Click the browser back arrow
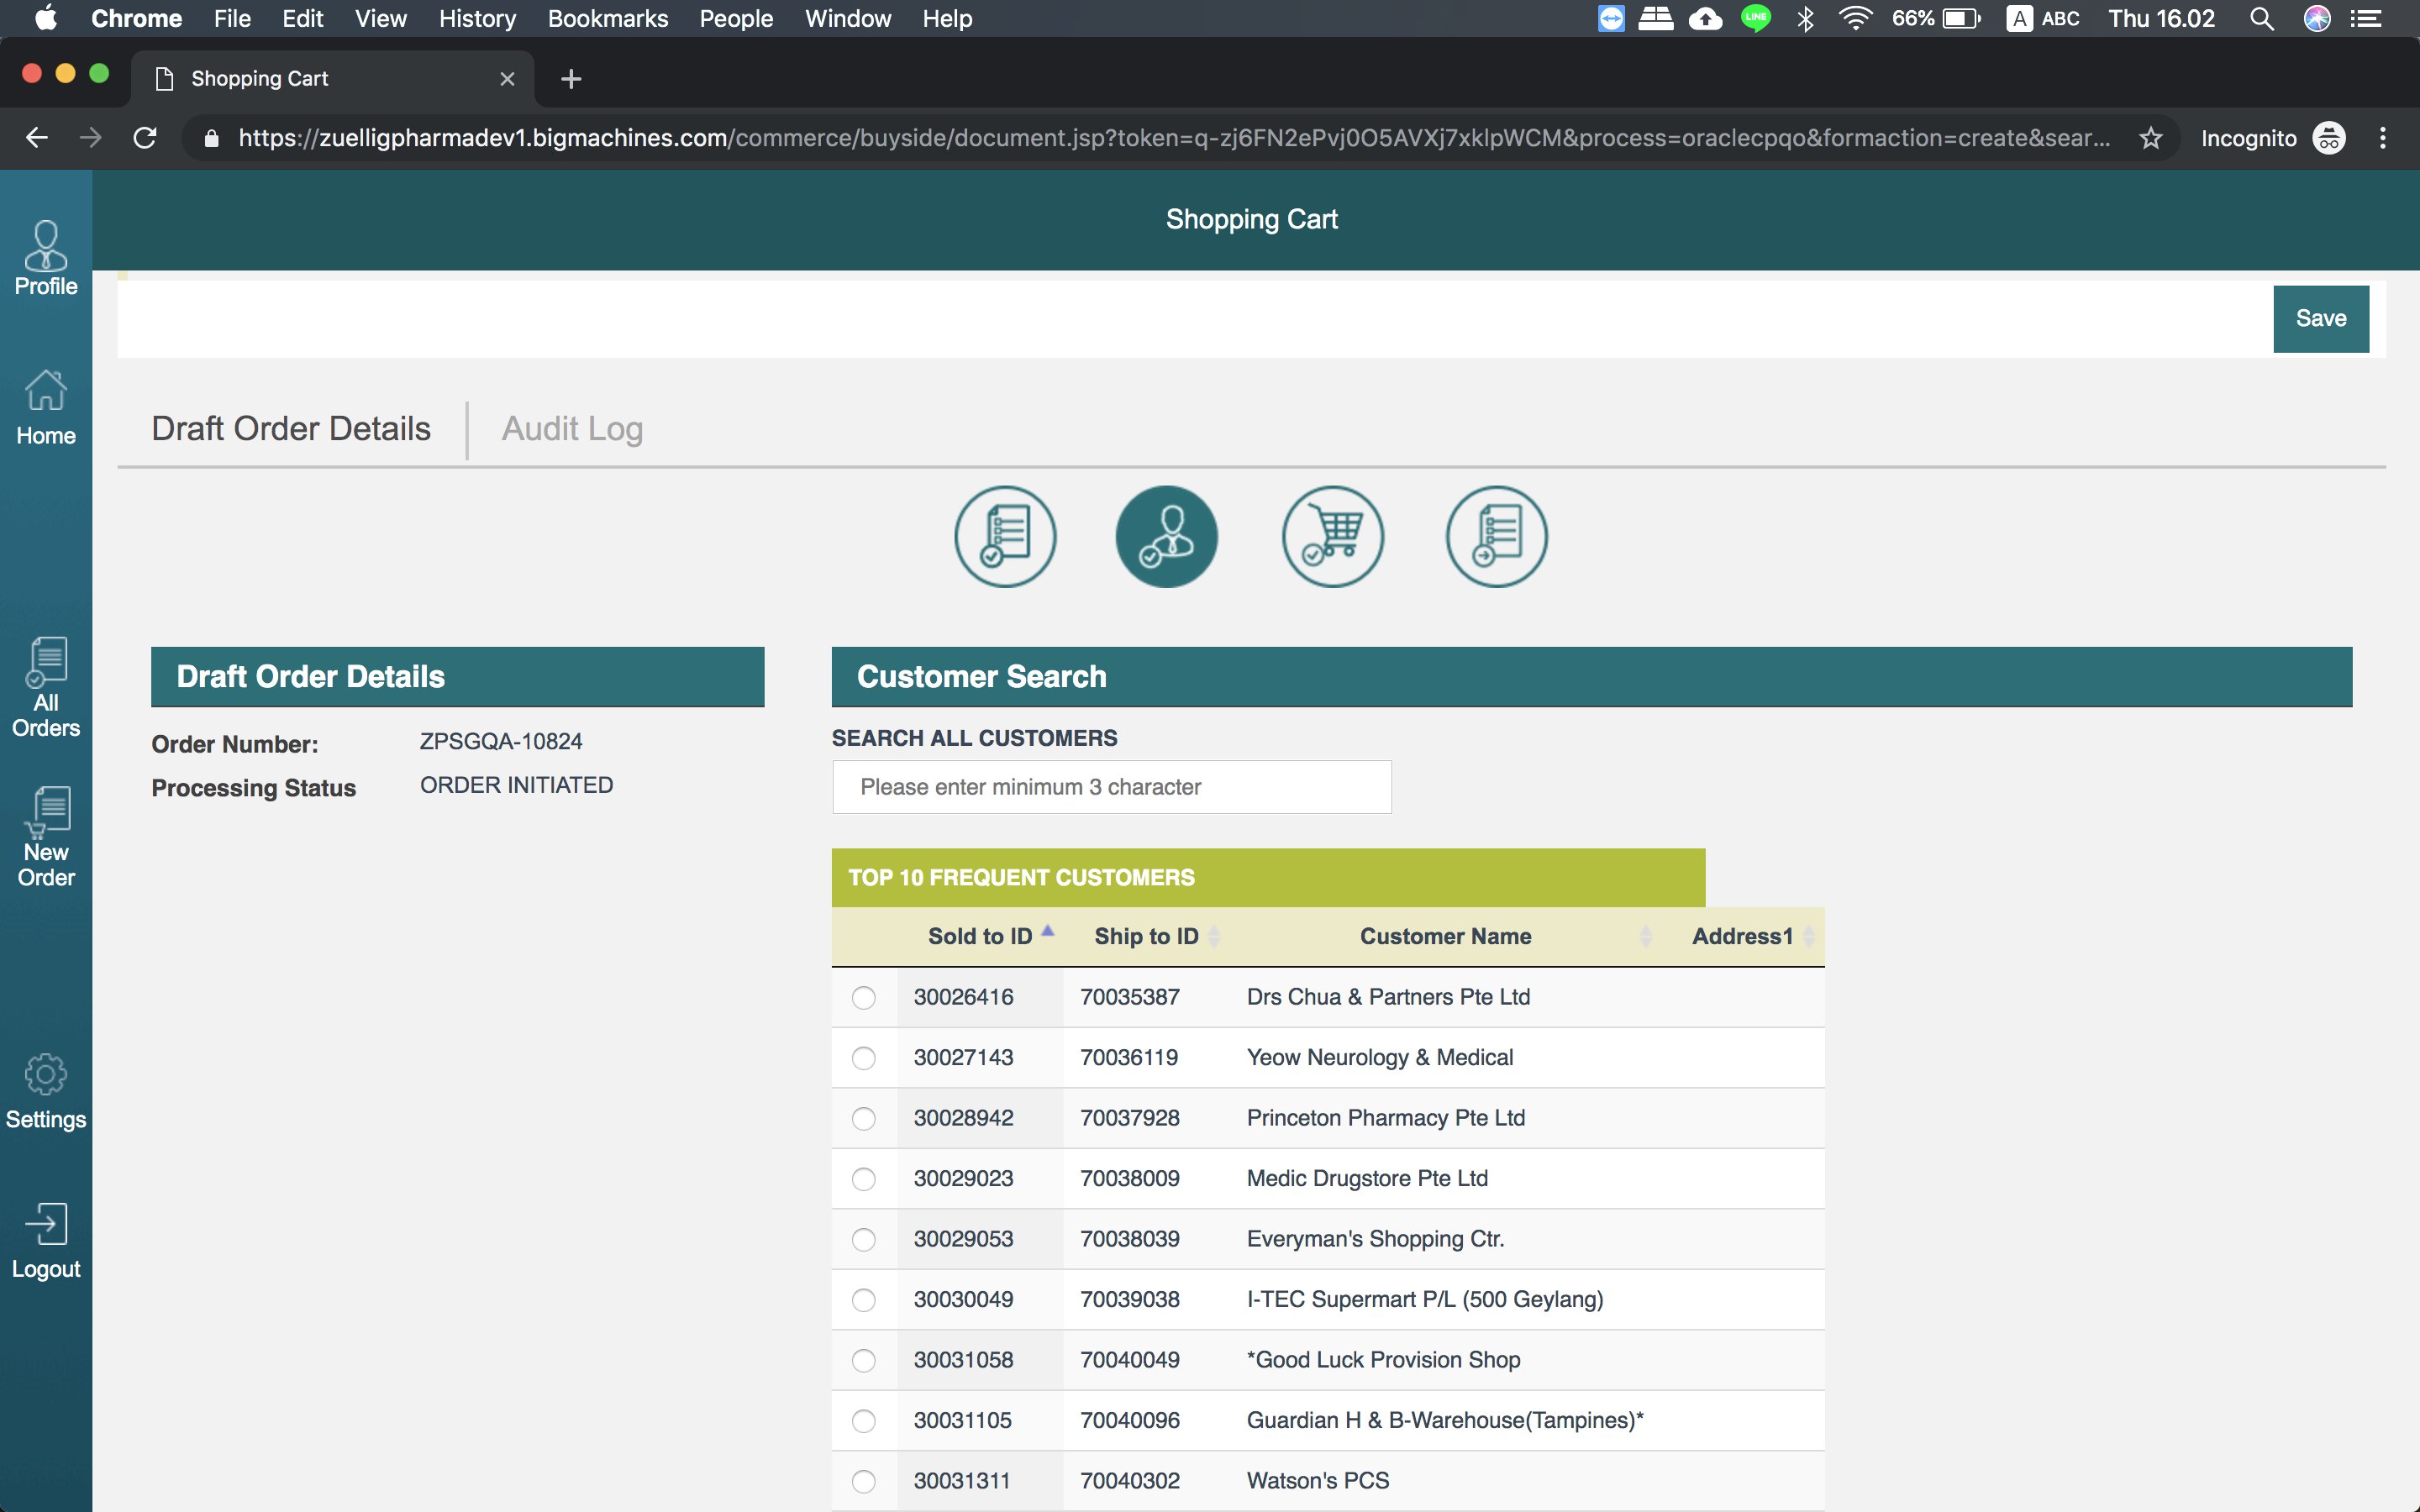The height and width of the screenshot is (1512, 2420). pos(37,138)
